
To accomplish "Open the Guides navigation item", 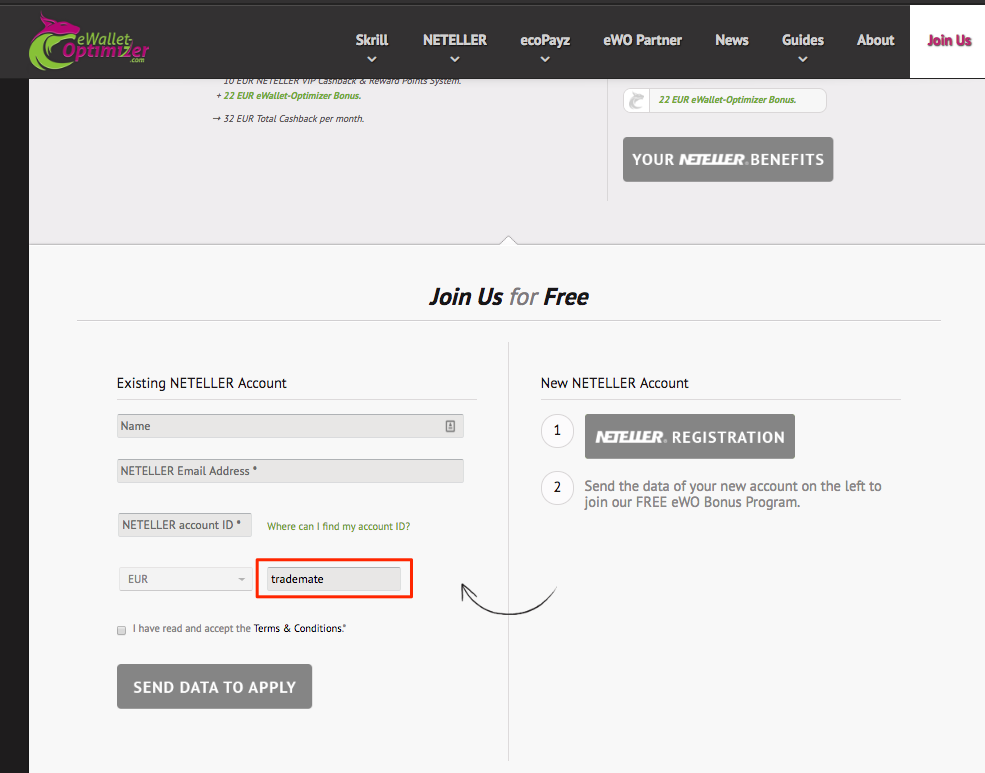I will [803, 40].
